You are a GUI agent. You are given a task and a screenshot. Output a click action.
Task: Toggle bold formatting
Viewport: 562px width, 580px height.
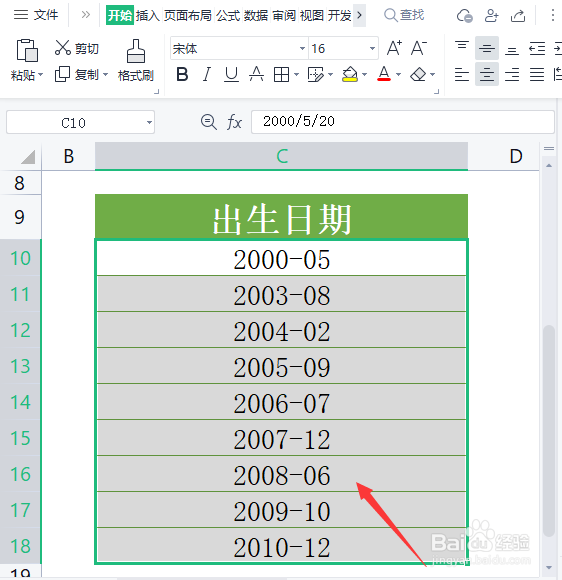point(182,74)
